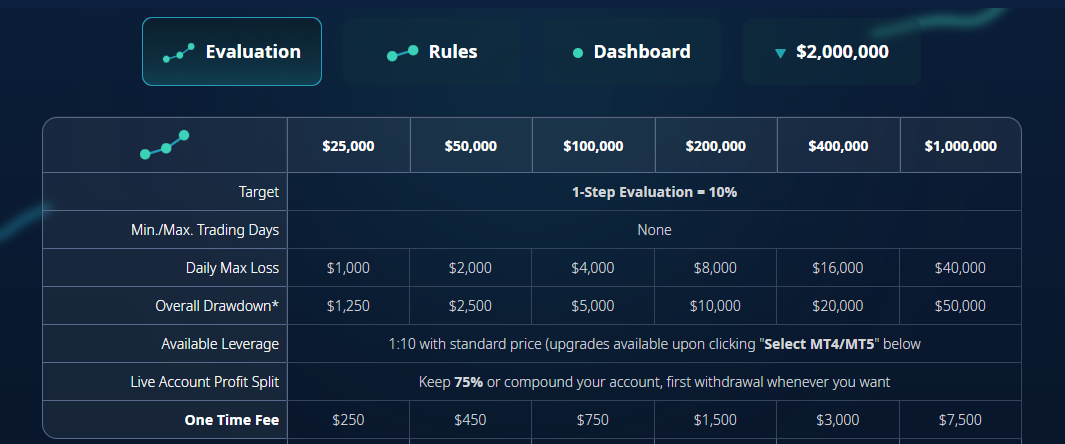Select the $50,000 account column header
The image size is (1065, 444).
tap(471, 146)
